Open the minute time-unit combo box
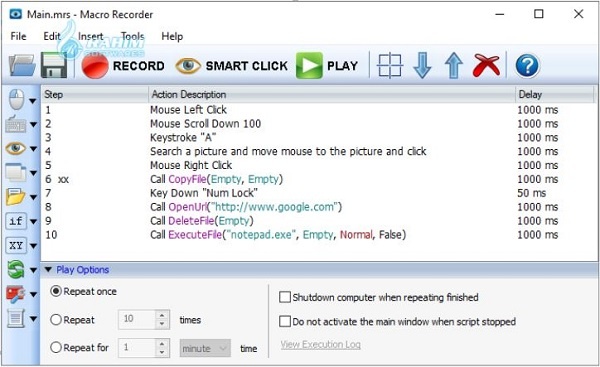600x367 pixels. (x=205, y=348)
